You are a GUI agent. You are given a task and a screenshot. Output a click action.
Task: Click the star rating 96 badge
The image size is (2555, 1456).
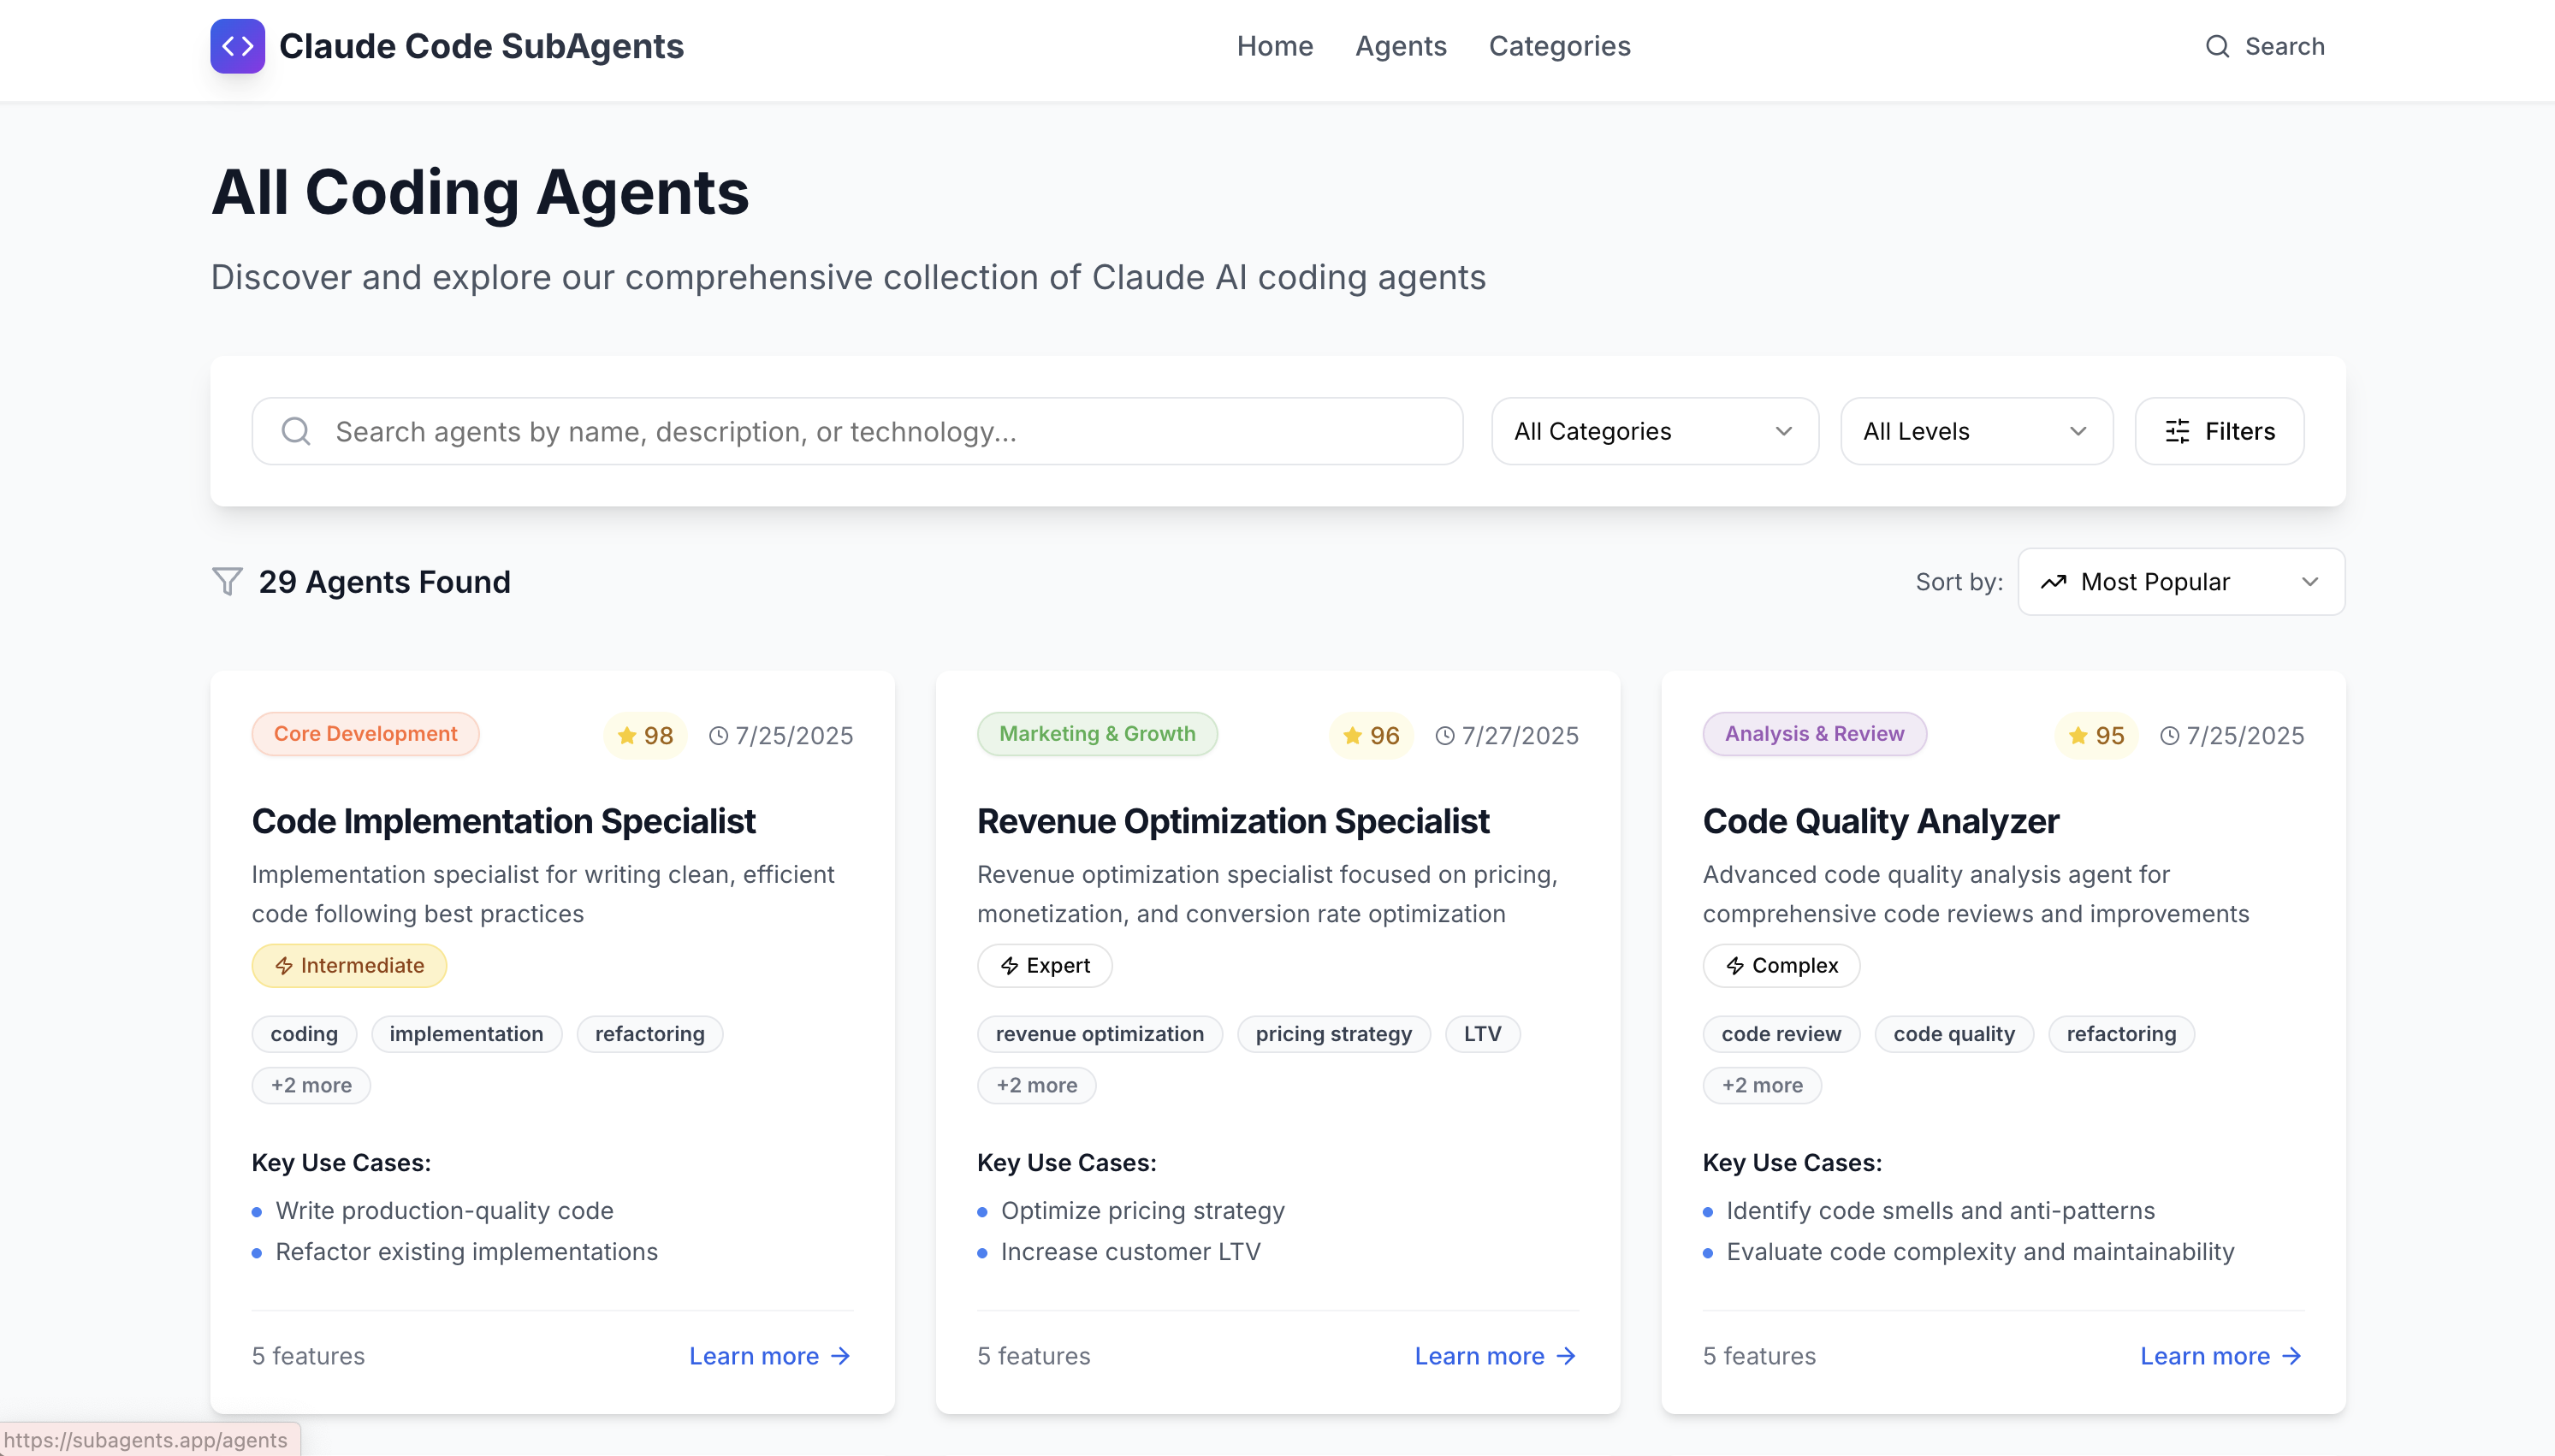pyautogui.click(x=1371, y=735)
